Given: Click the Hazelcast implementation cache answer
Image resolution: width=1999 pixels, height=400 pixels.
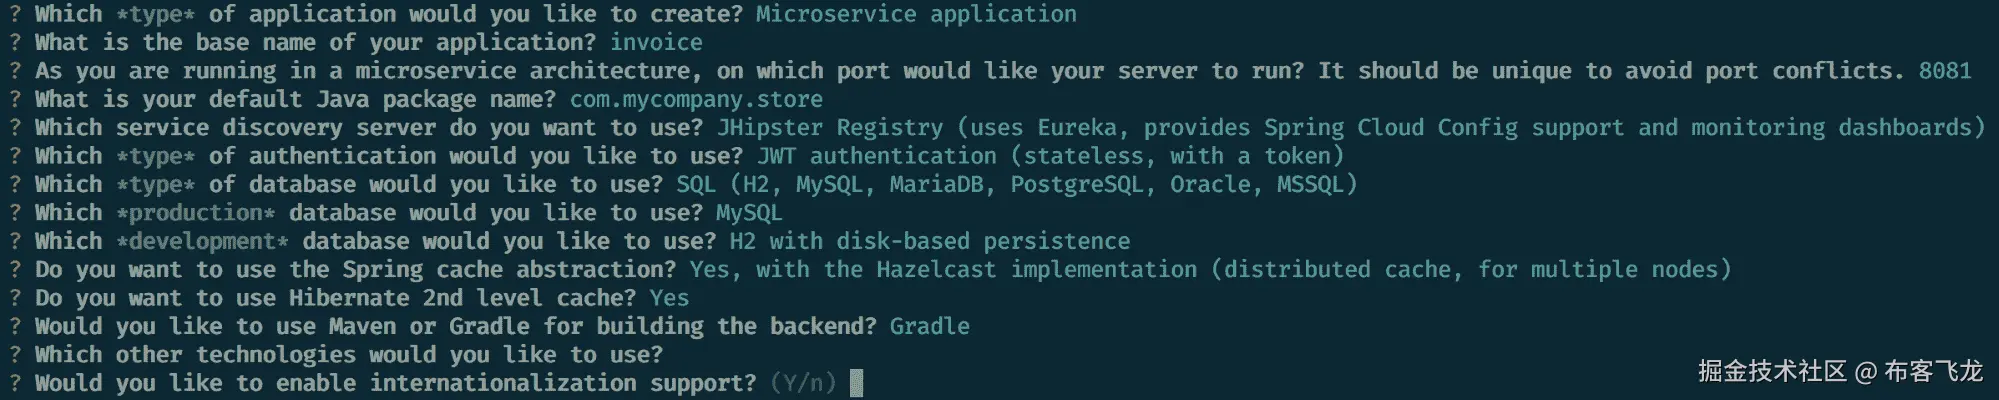Looking at the screenshot, I should click(1210, 270).
